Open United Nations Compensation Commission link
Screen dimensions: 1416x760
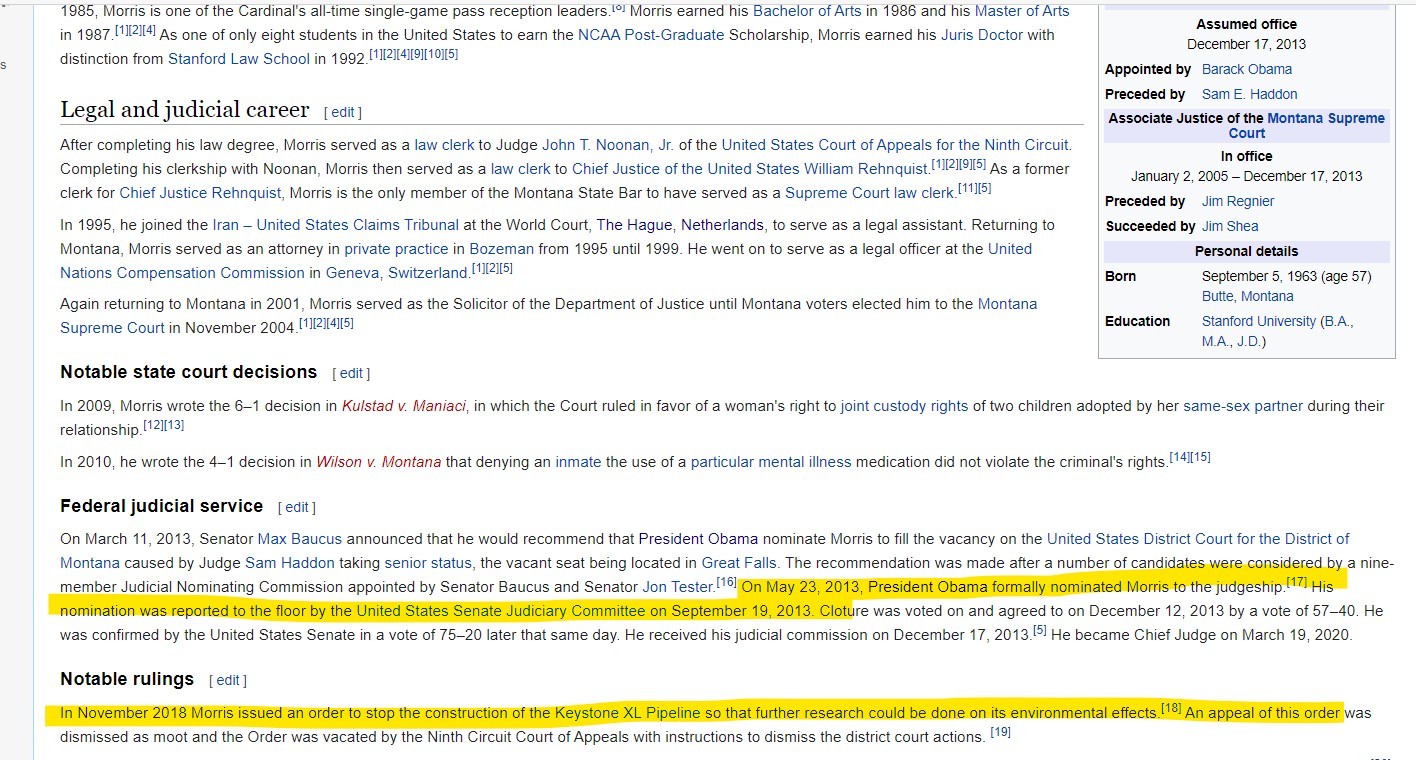(546, 260)
